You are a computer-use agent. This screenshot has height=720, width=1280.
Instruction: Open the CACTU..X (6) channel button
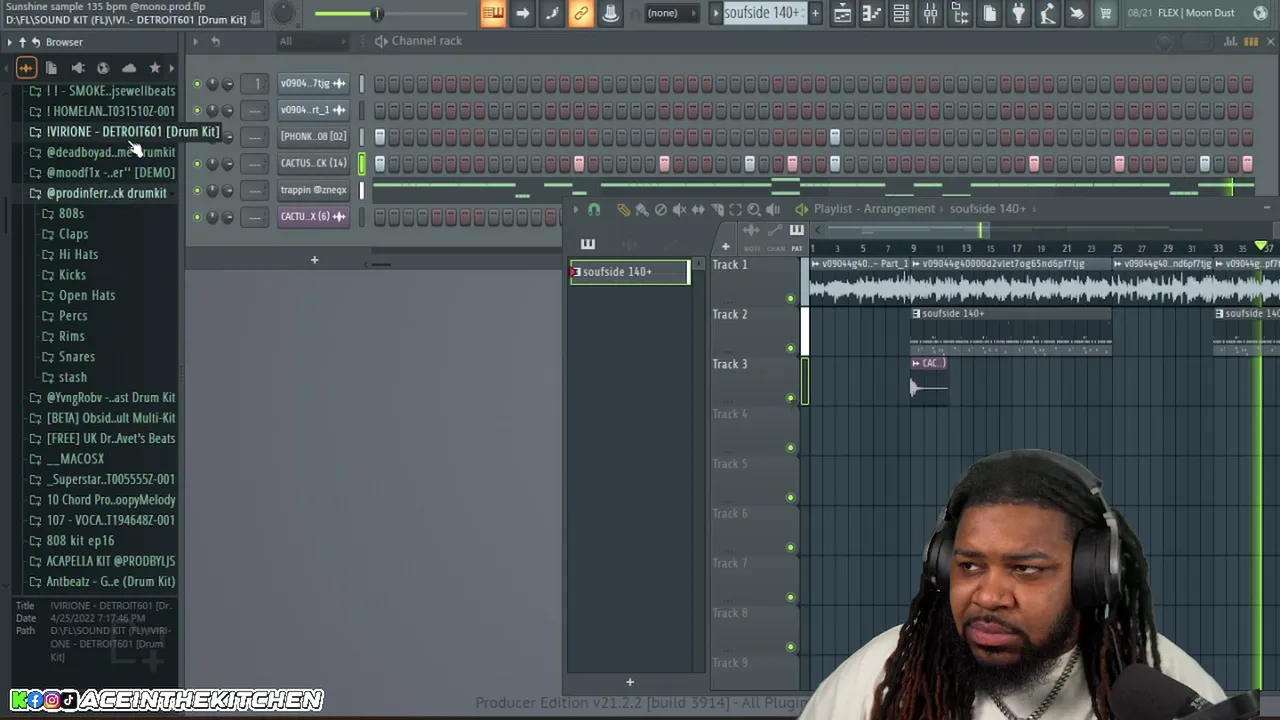(313, 217)
